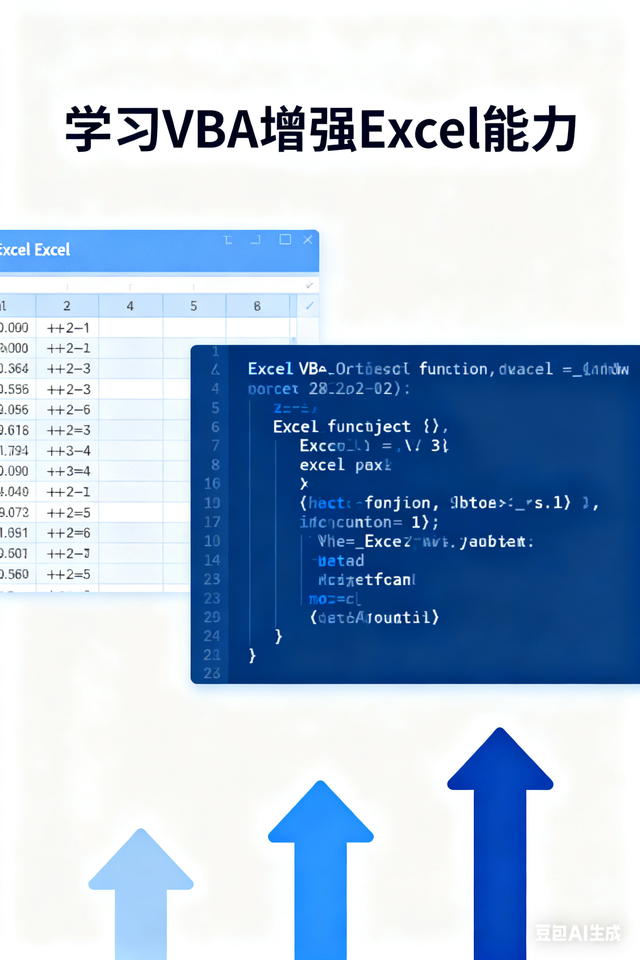Click line number 16 in code gutter
Screen dimensions: 640x960
point(212,484)
